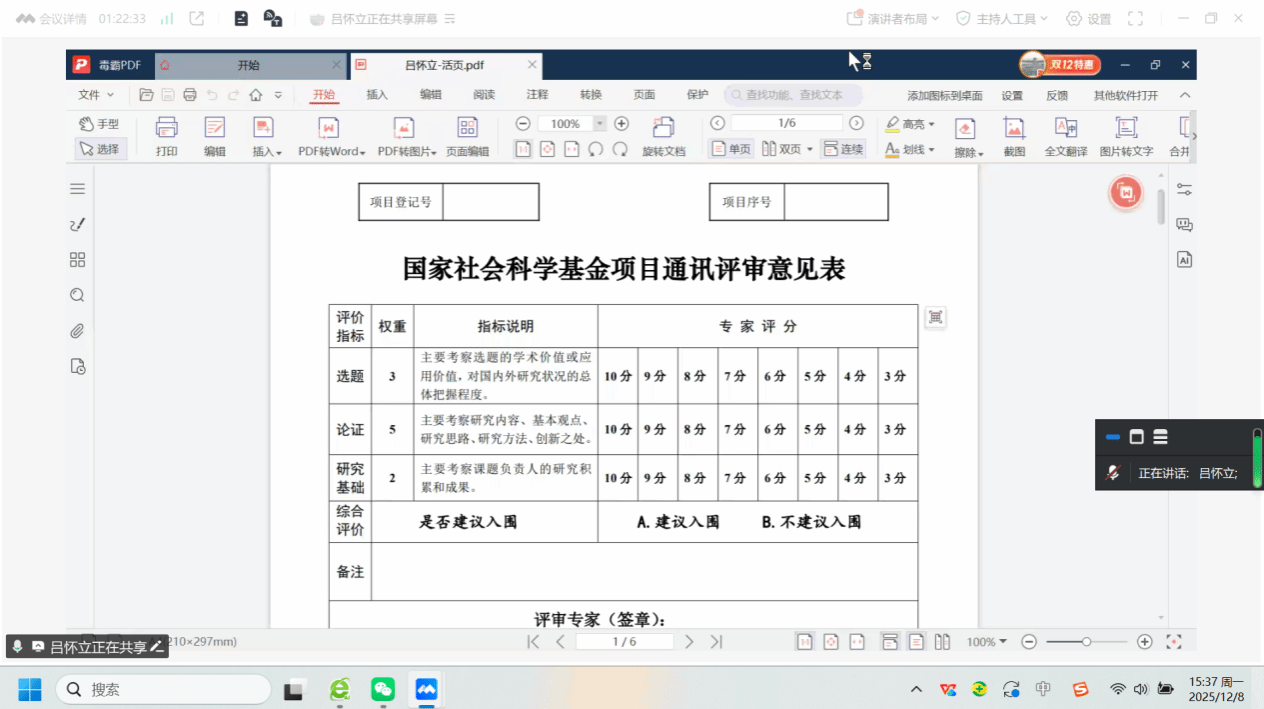Screen dimensions: 1264x709
Task: Click 添加图标到桌面 link
Action: click(944, 96)
